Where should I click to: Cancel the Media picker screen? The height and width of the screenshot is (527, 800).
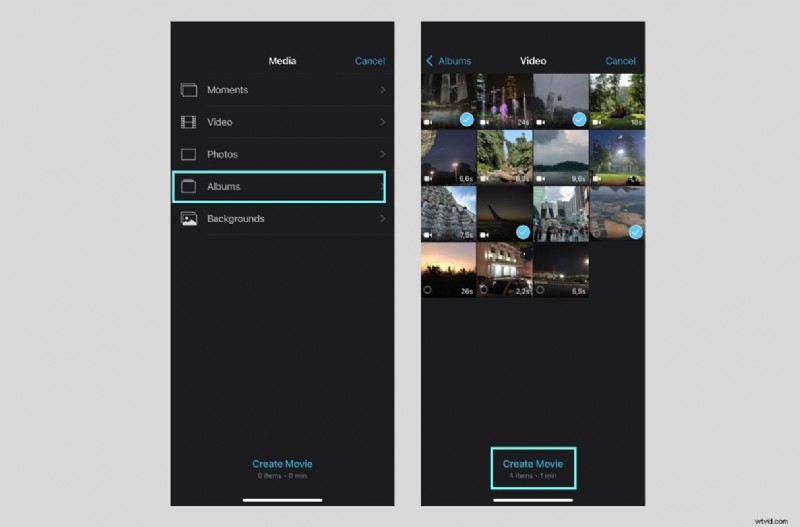[x=370, y=61]
